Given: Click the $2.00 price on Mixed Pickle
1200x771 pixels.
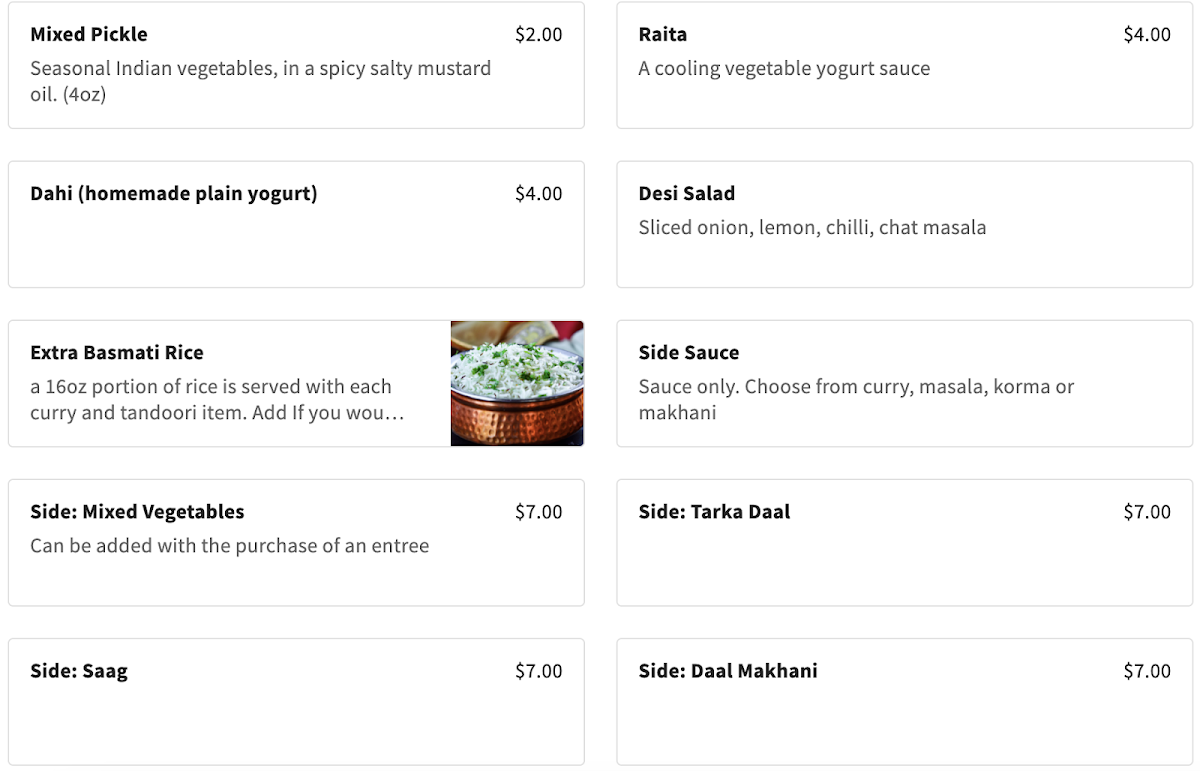Looking at the screenshot, I should coord(539,35).
